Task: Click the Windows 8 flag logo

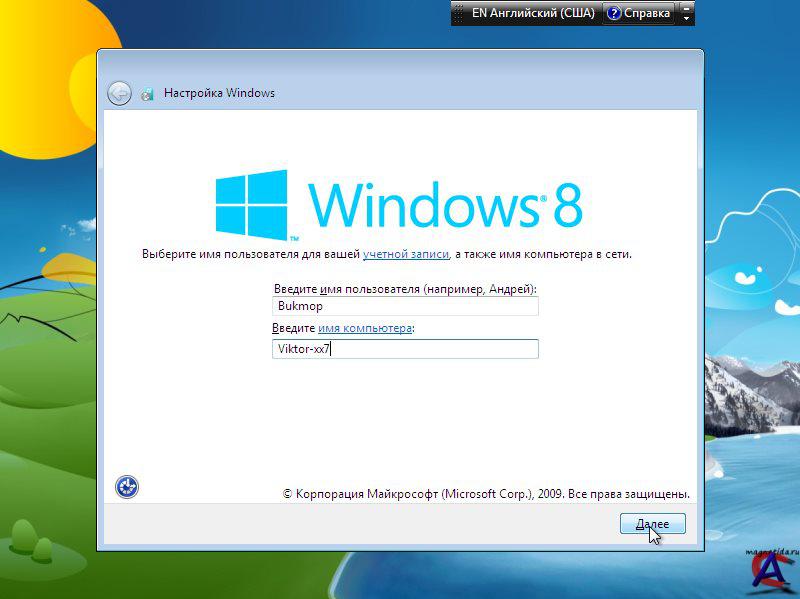Action: coord(251,203)
